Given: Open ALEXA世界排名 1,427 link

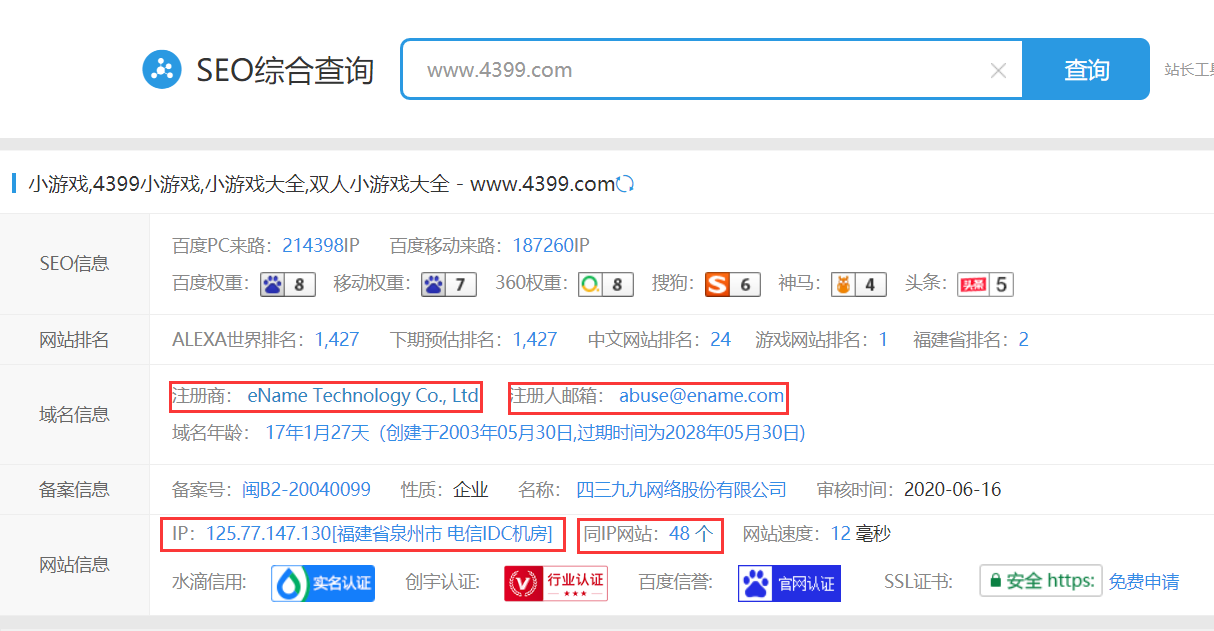Looking at the screenshot, I should click(337, 339).
